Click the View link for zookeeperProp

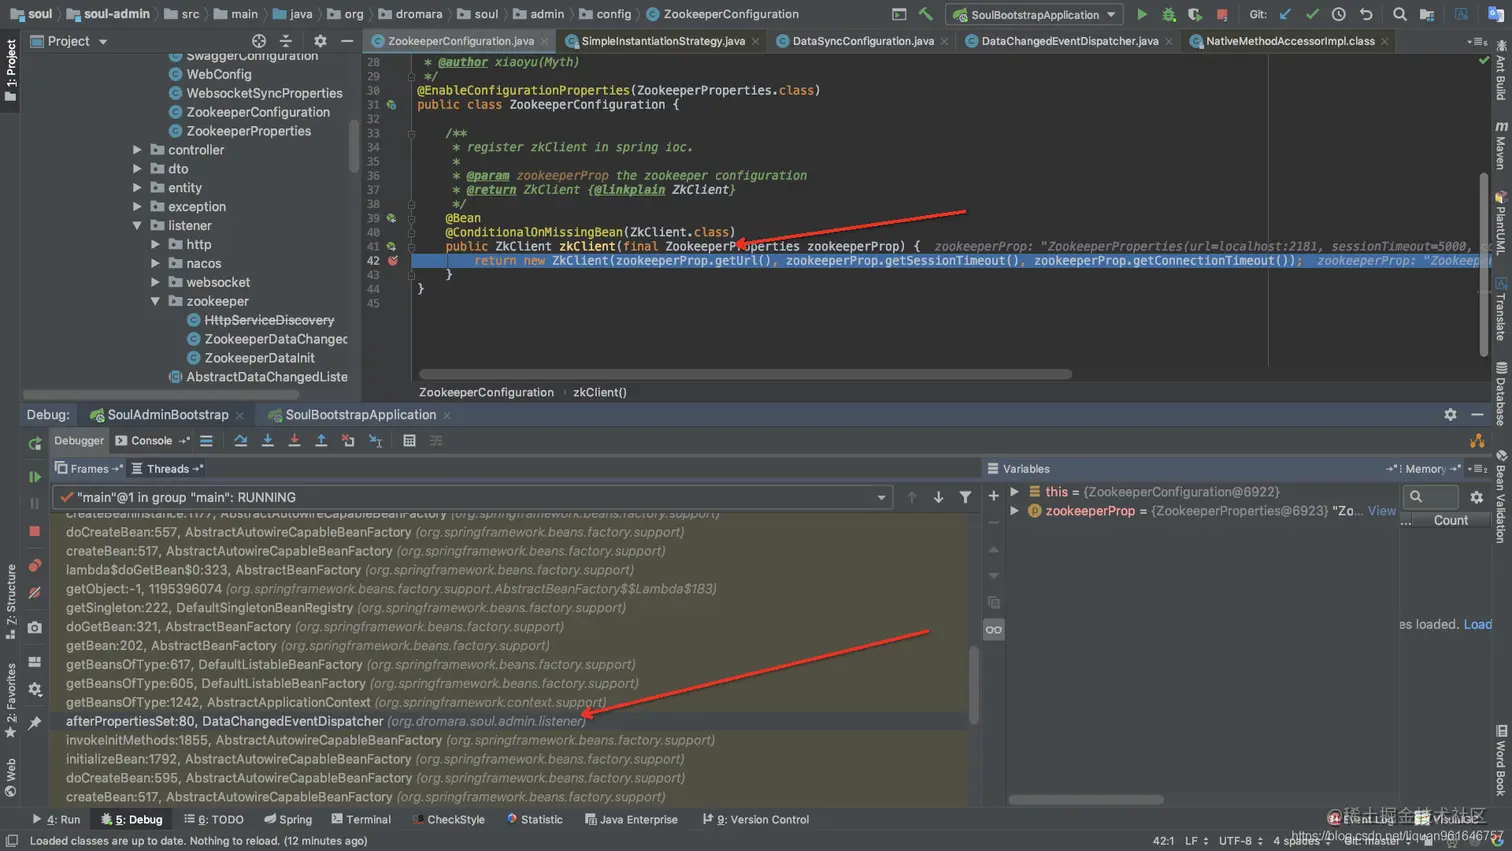click(1382, 511)
